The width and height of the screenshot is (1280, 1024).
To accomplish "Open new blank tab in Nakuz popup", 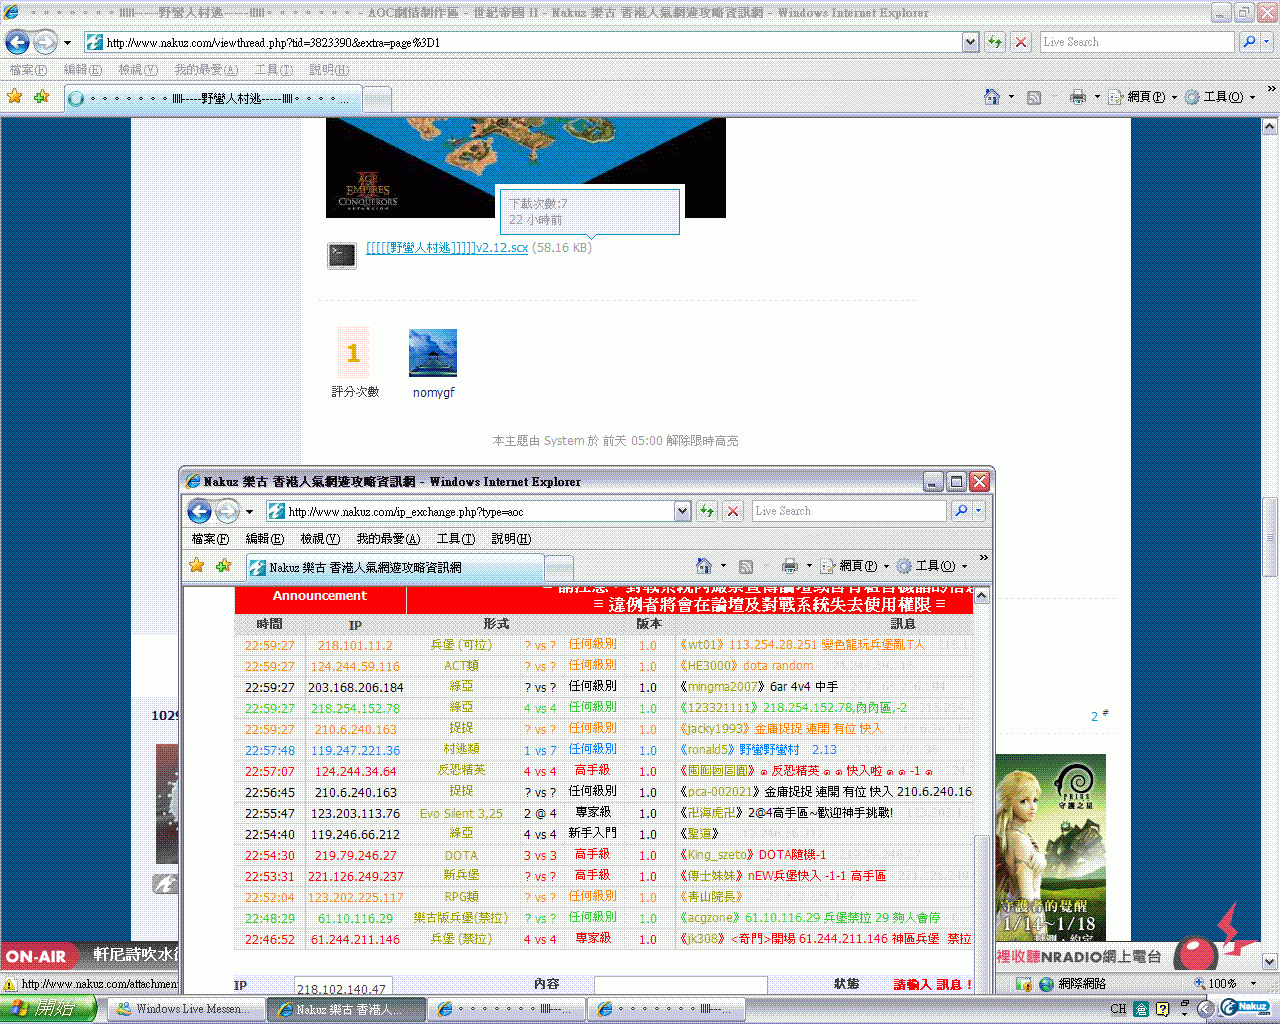I will pyautogui.click(x=559, y=568).
